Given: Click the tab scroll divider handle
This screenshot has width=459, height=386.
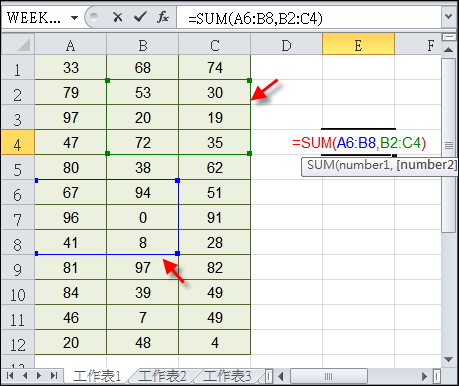Looking at the screenshot, I should pyautogui.click(x=269, y=377).
